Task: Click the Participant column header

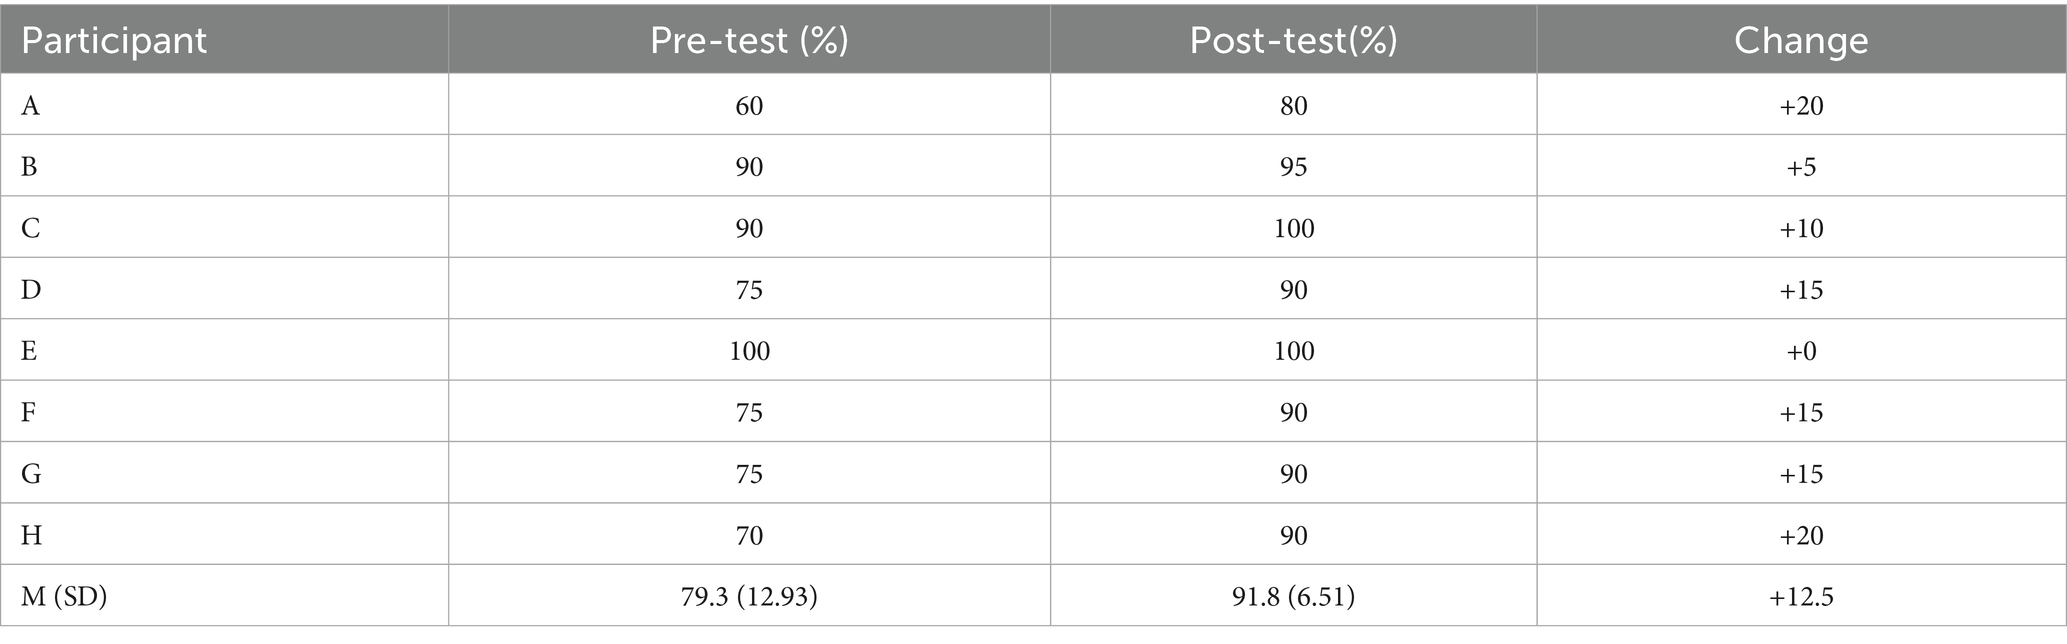Action: coord(114,40)
